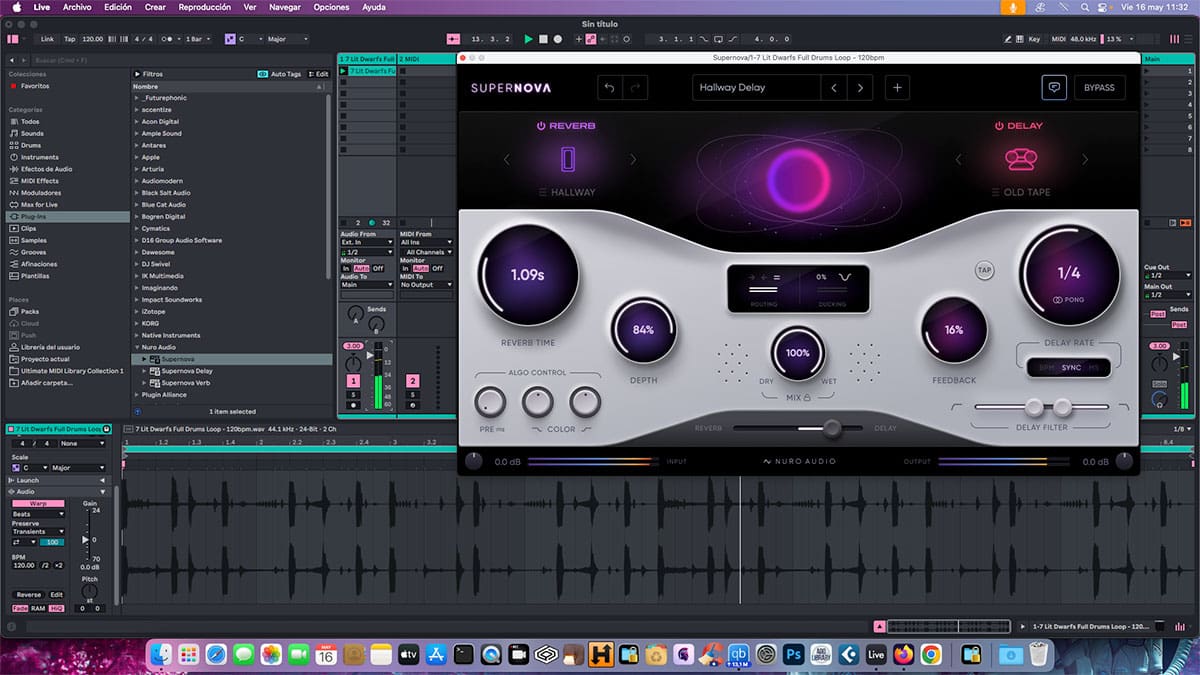The height and width of the screenshot is (675, 1200).
Task: Select SYNC in the Delay Rate switch
Action: pyautogui.click(x=1071, y=367)
